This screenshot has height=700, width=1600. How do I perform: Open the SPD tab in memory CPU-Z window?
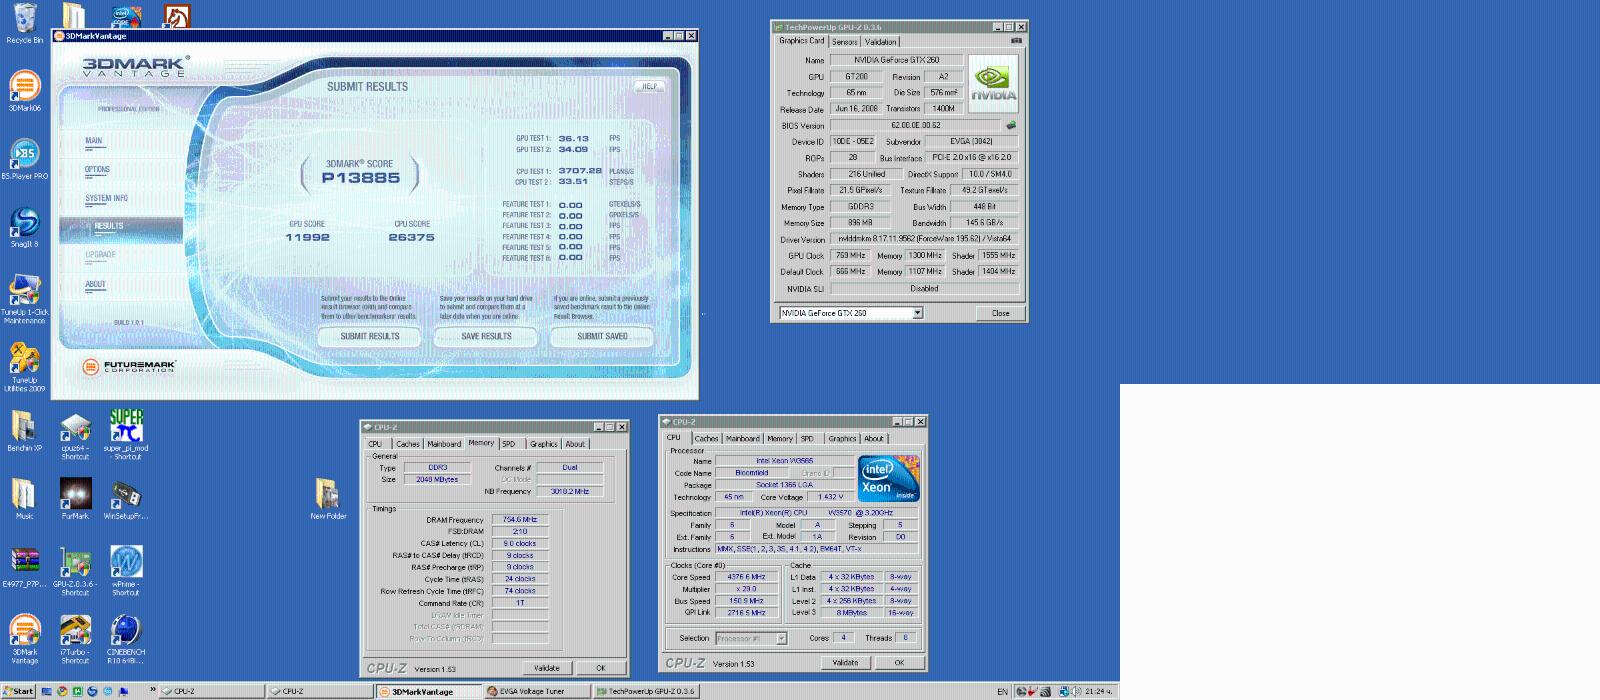click(509, 444)
